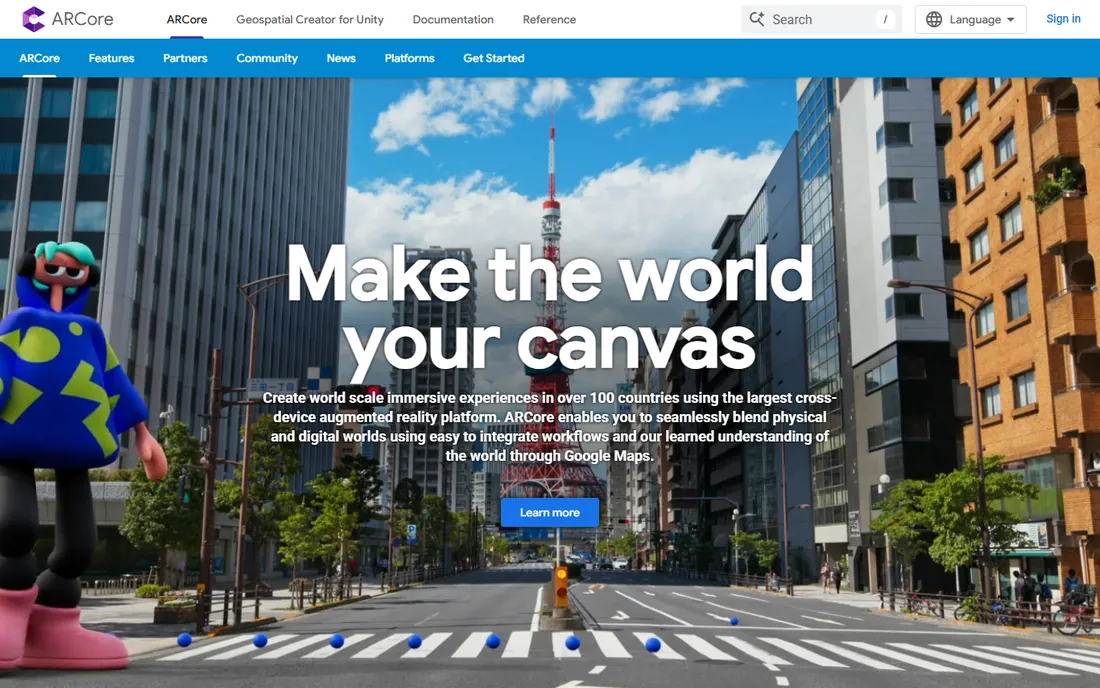Open News in the blue navigation bar

click(x=341, y=58)
